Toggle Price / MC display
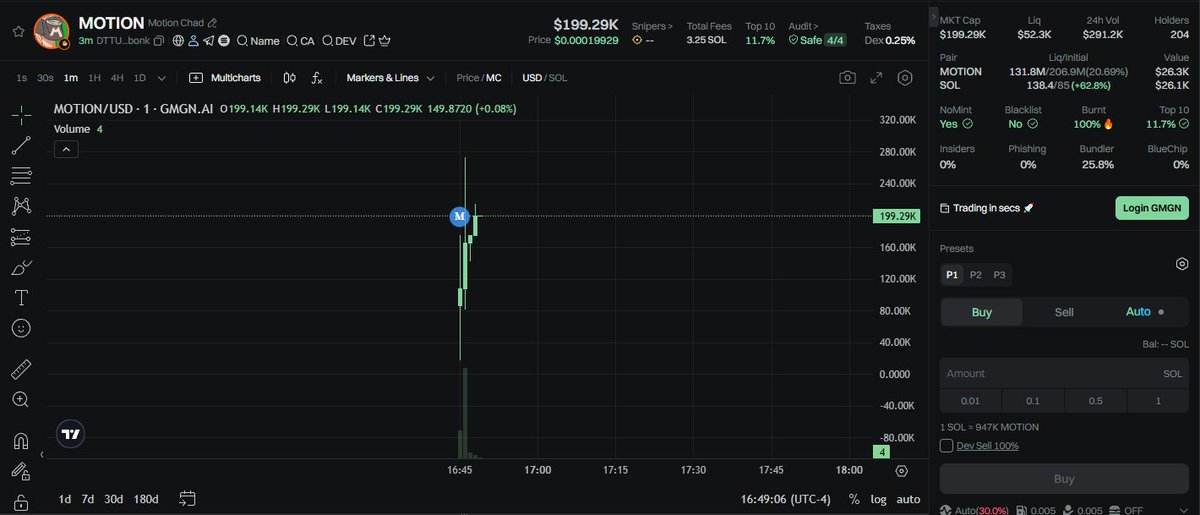The width and height of the screenshot is (1200, 515). 479,78
